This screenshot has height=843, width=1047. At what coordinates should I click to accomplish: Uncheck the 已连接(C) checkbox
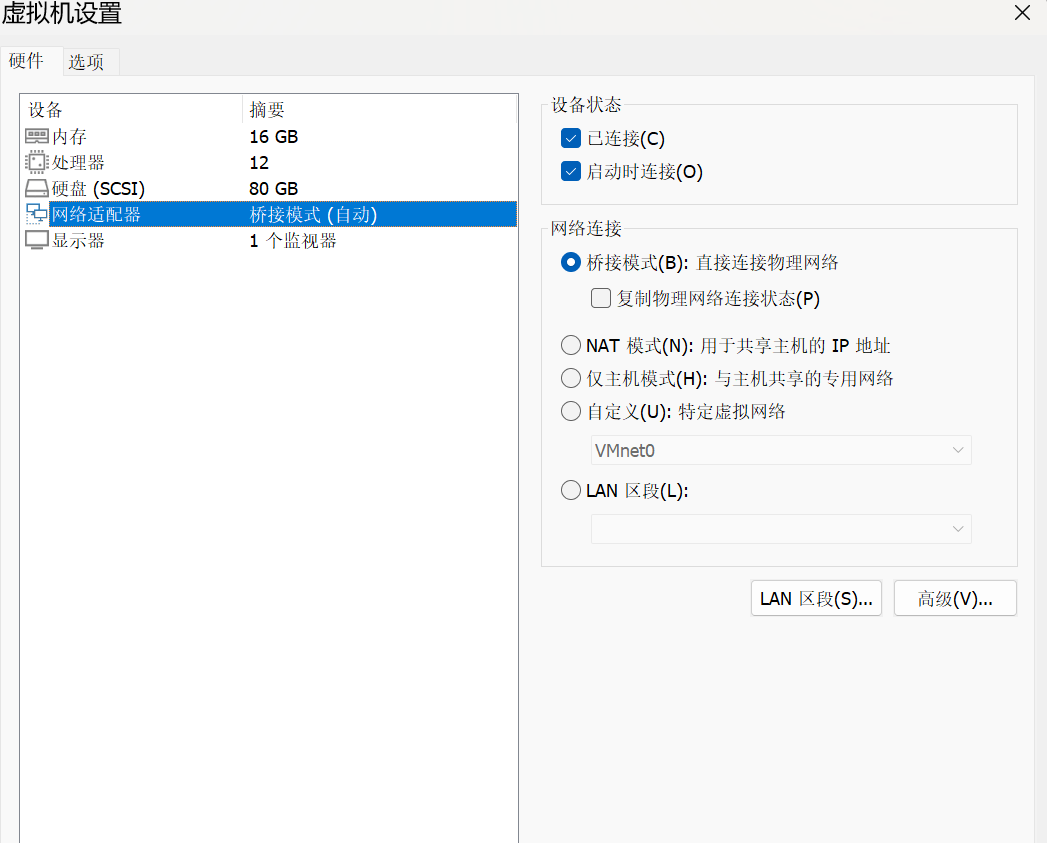(x=571, y=138)
